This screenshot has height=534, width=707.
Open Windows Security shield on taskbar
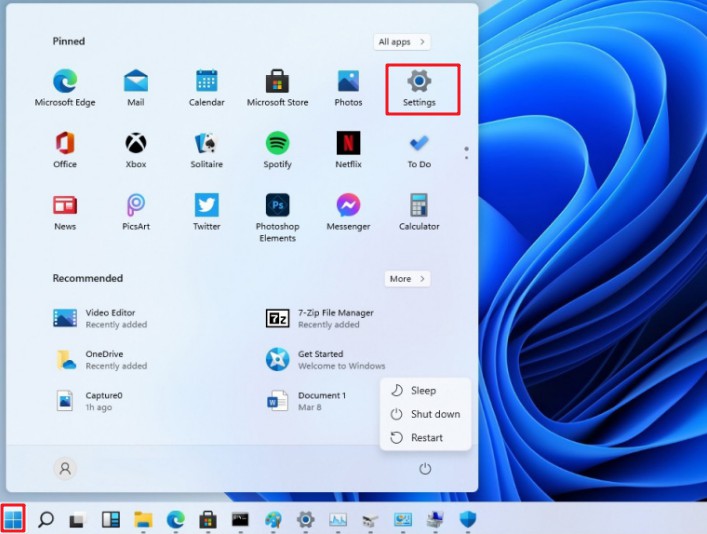pyautogui.click(x=468, y=520)
